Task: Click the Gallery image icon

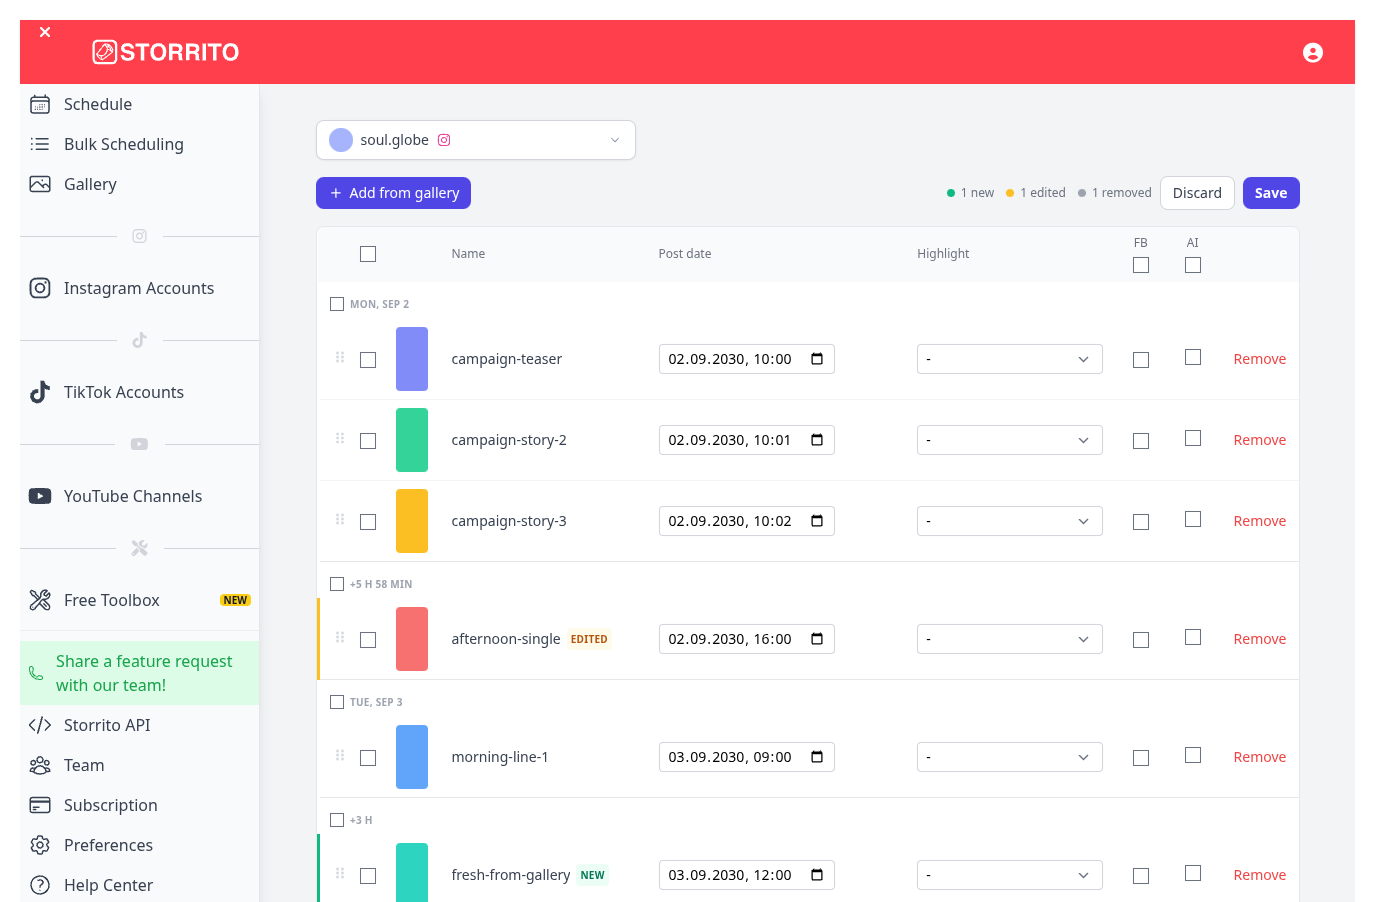Action: click(x=40, y=184)
